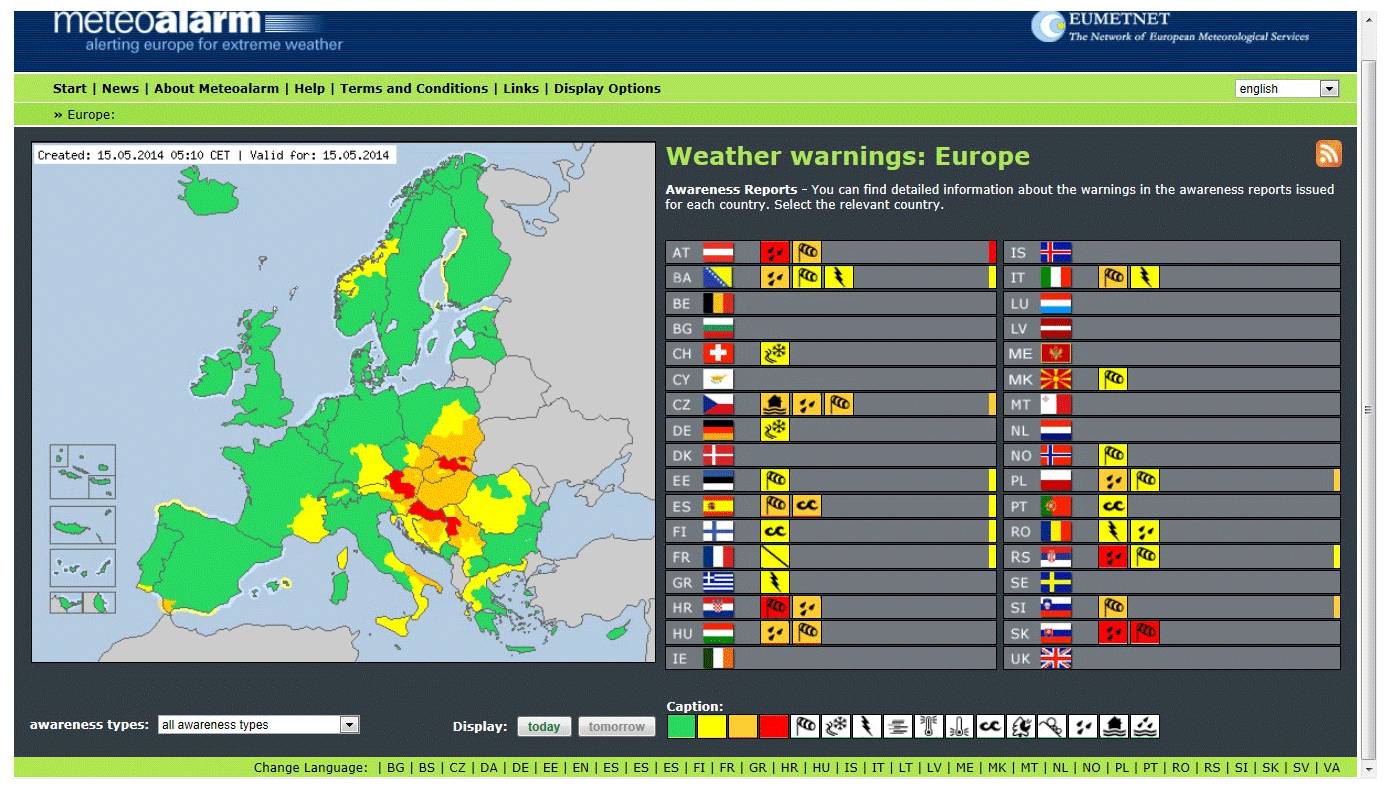Click Portugal's yellow coastal event icon
The height and width of the screenshot is (791, 1389).
coord(1112,506)
